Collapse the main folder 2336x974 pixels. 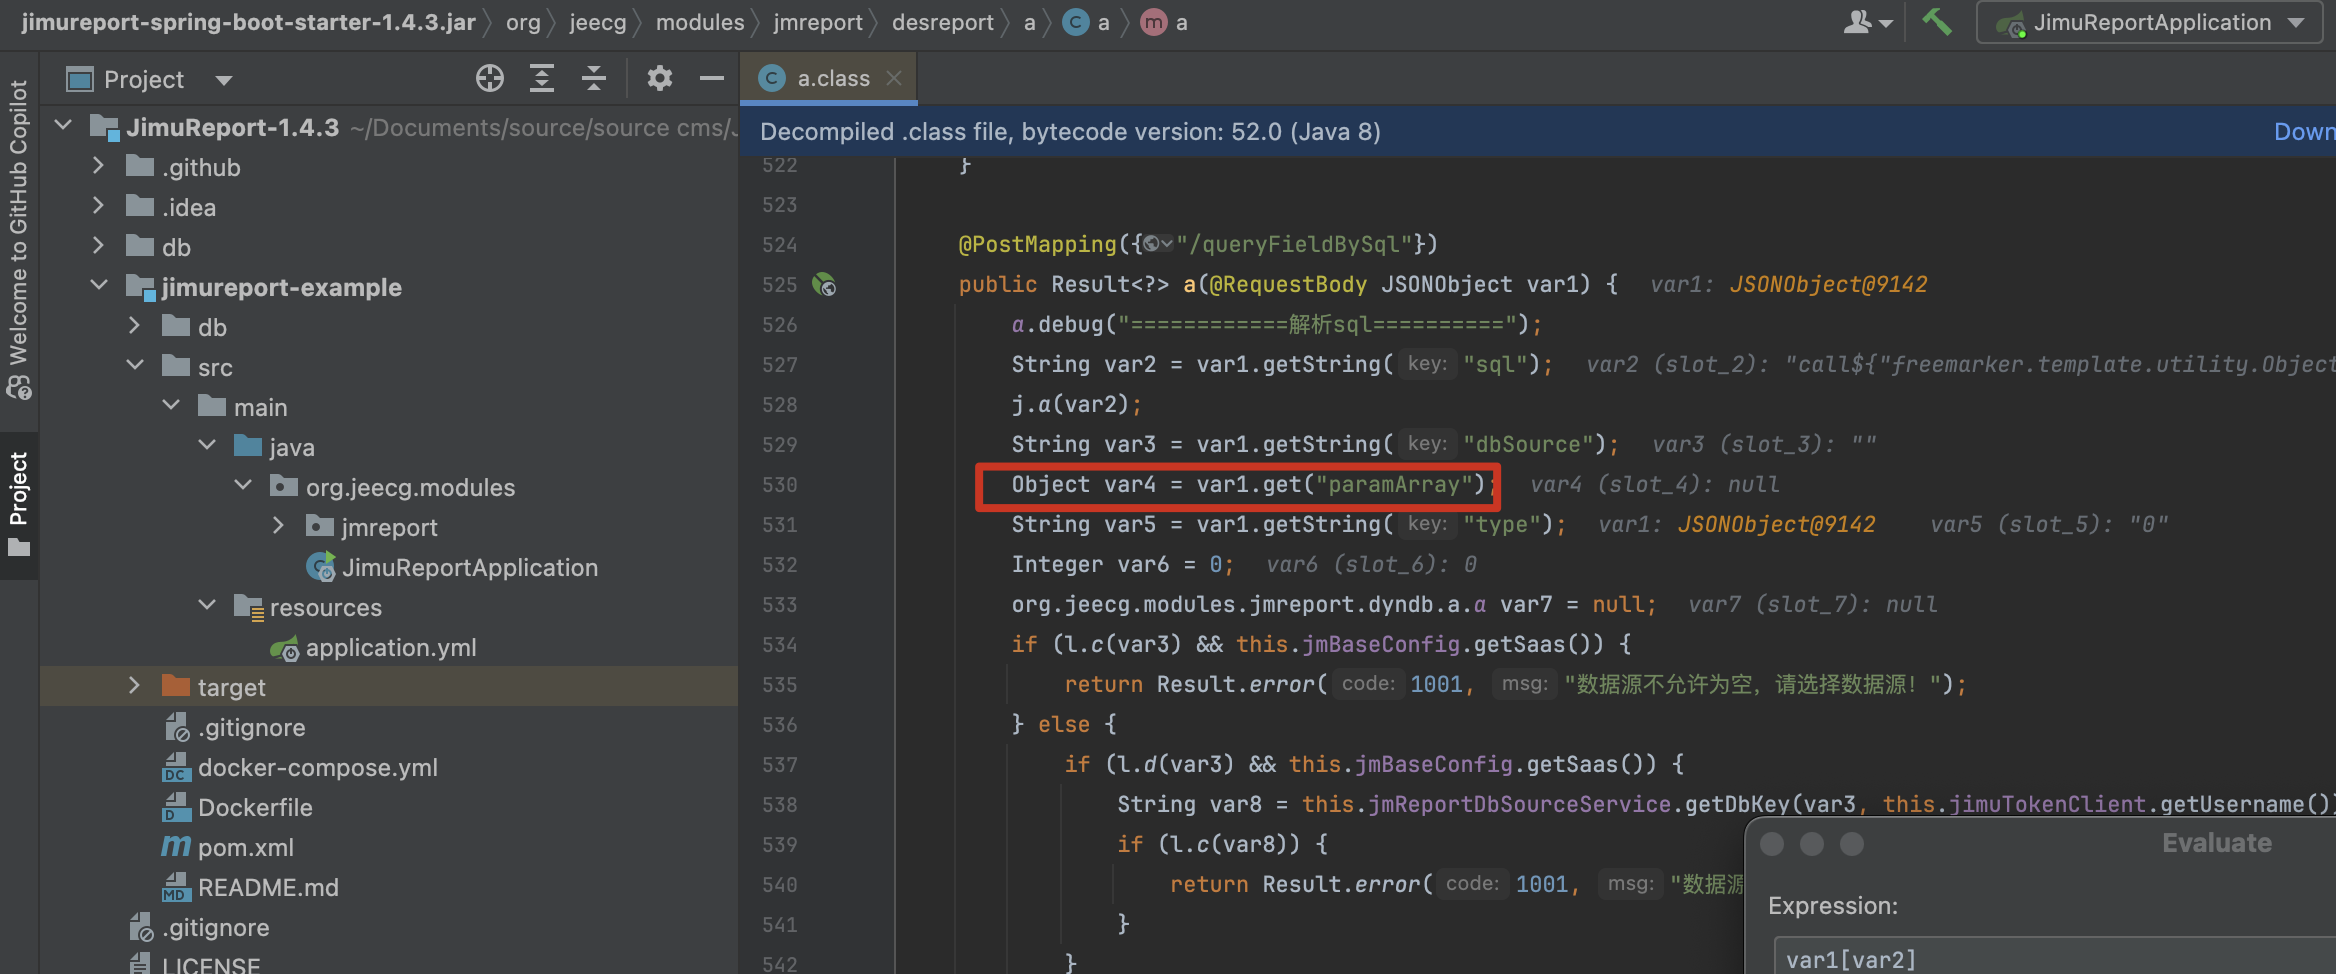(170, 406)
